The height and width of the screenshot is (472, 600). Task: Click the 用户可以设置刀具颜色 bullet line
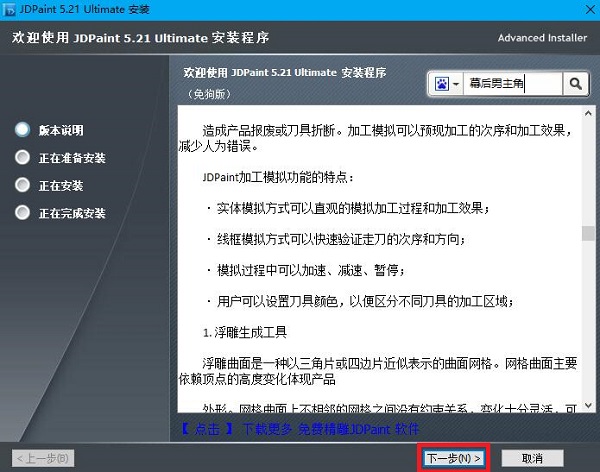coord(360,301)
